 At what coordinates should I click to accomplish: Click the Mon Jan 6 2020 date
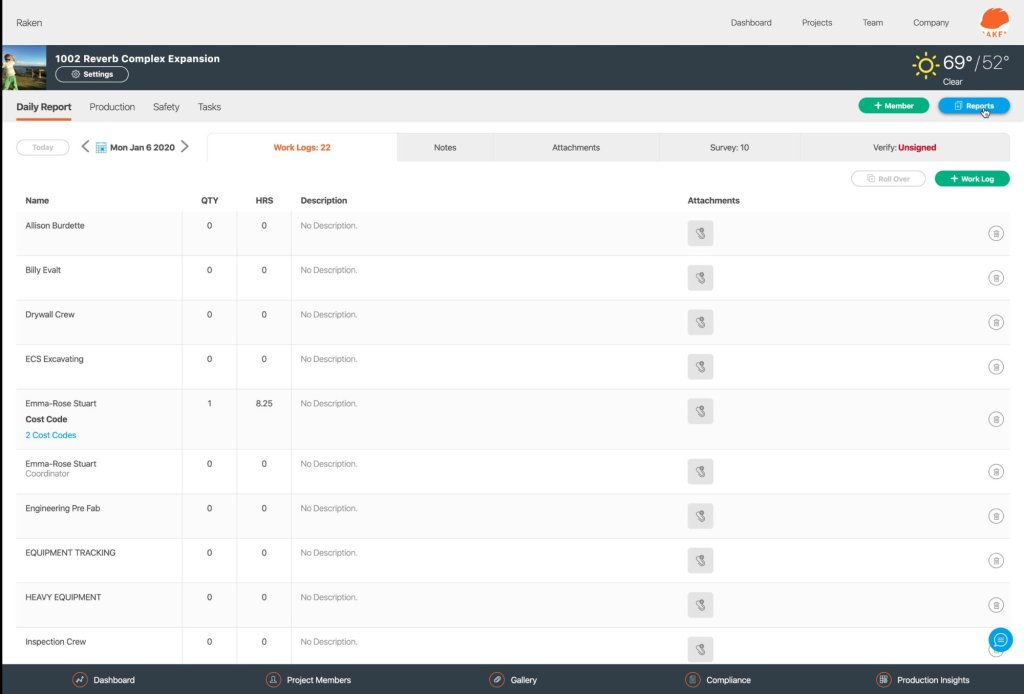[142, 148]
